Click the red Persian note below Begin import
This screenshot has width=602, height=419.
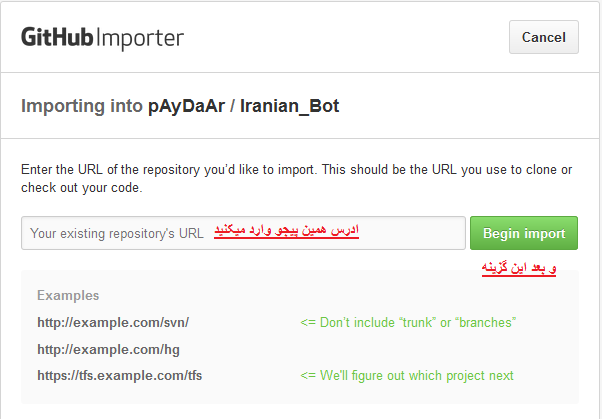pyautogui.click(x=519, y=270)
